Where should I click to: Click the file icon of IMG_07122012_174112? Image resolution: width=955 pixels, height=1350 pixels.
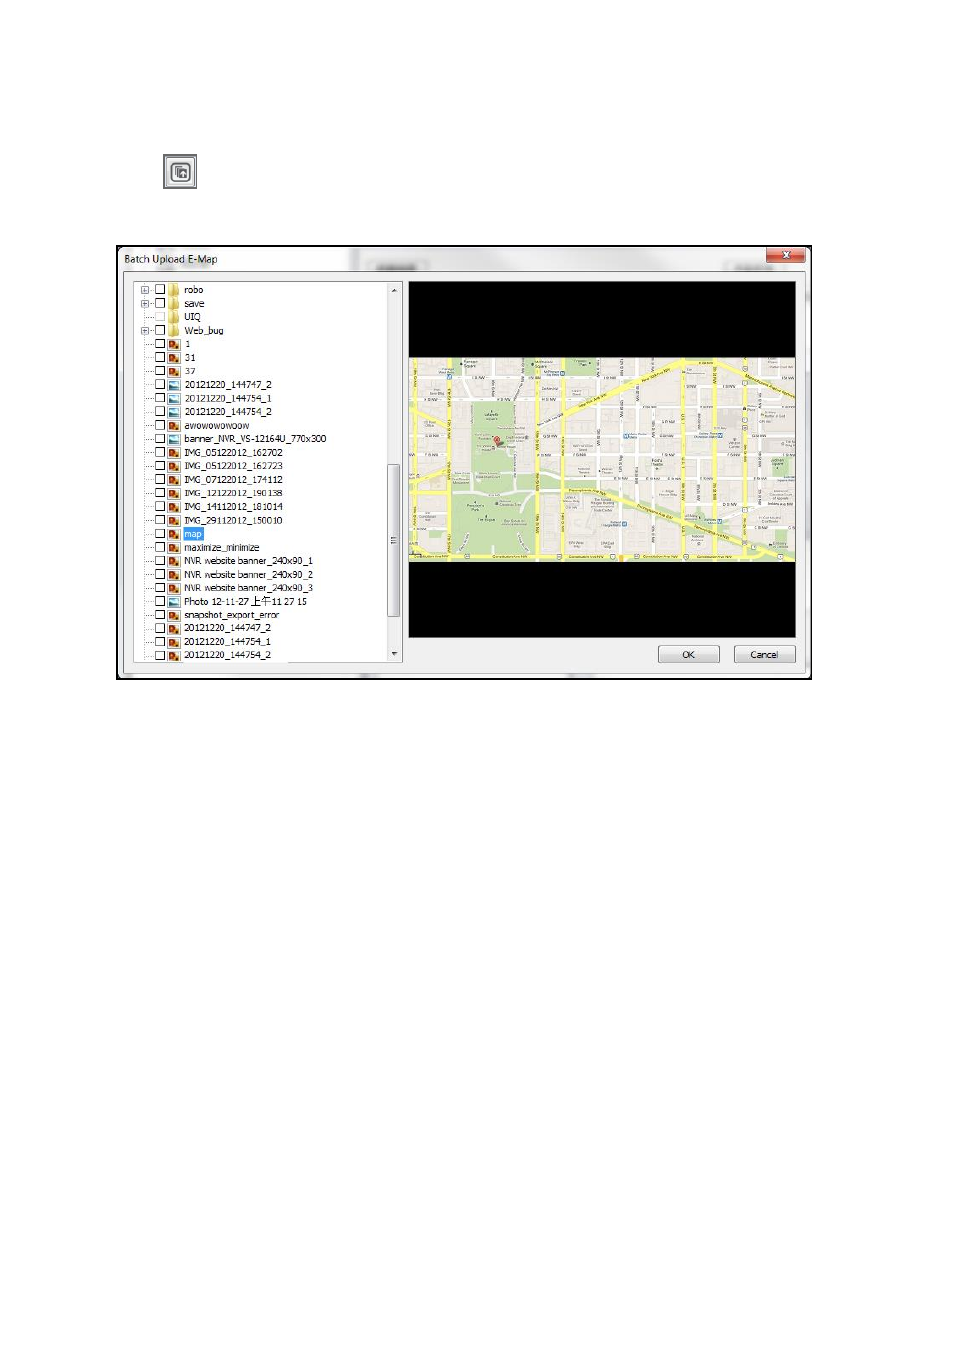point(174,479)
